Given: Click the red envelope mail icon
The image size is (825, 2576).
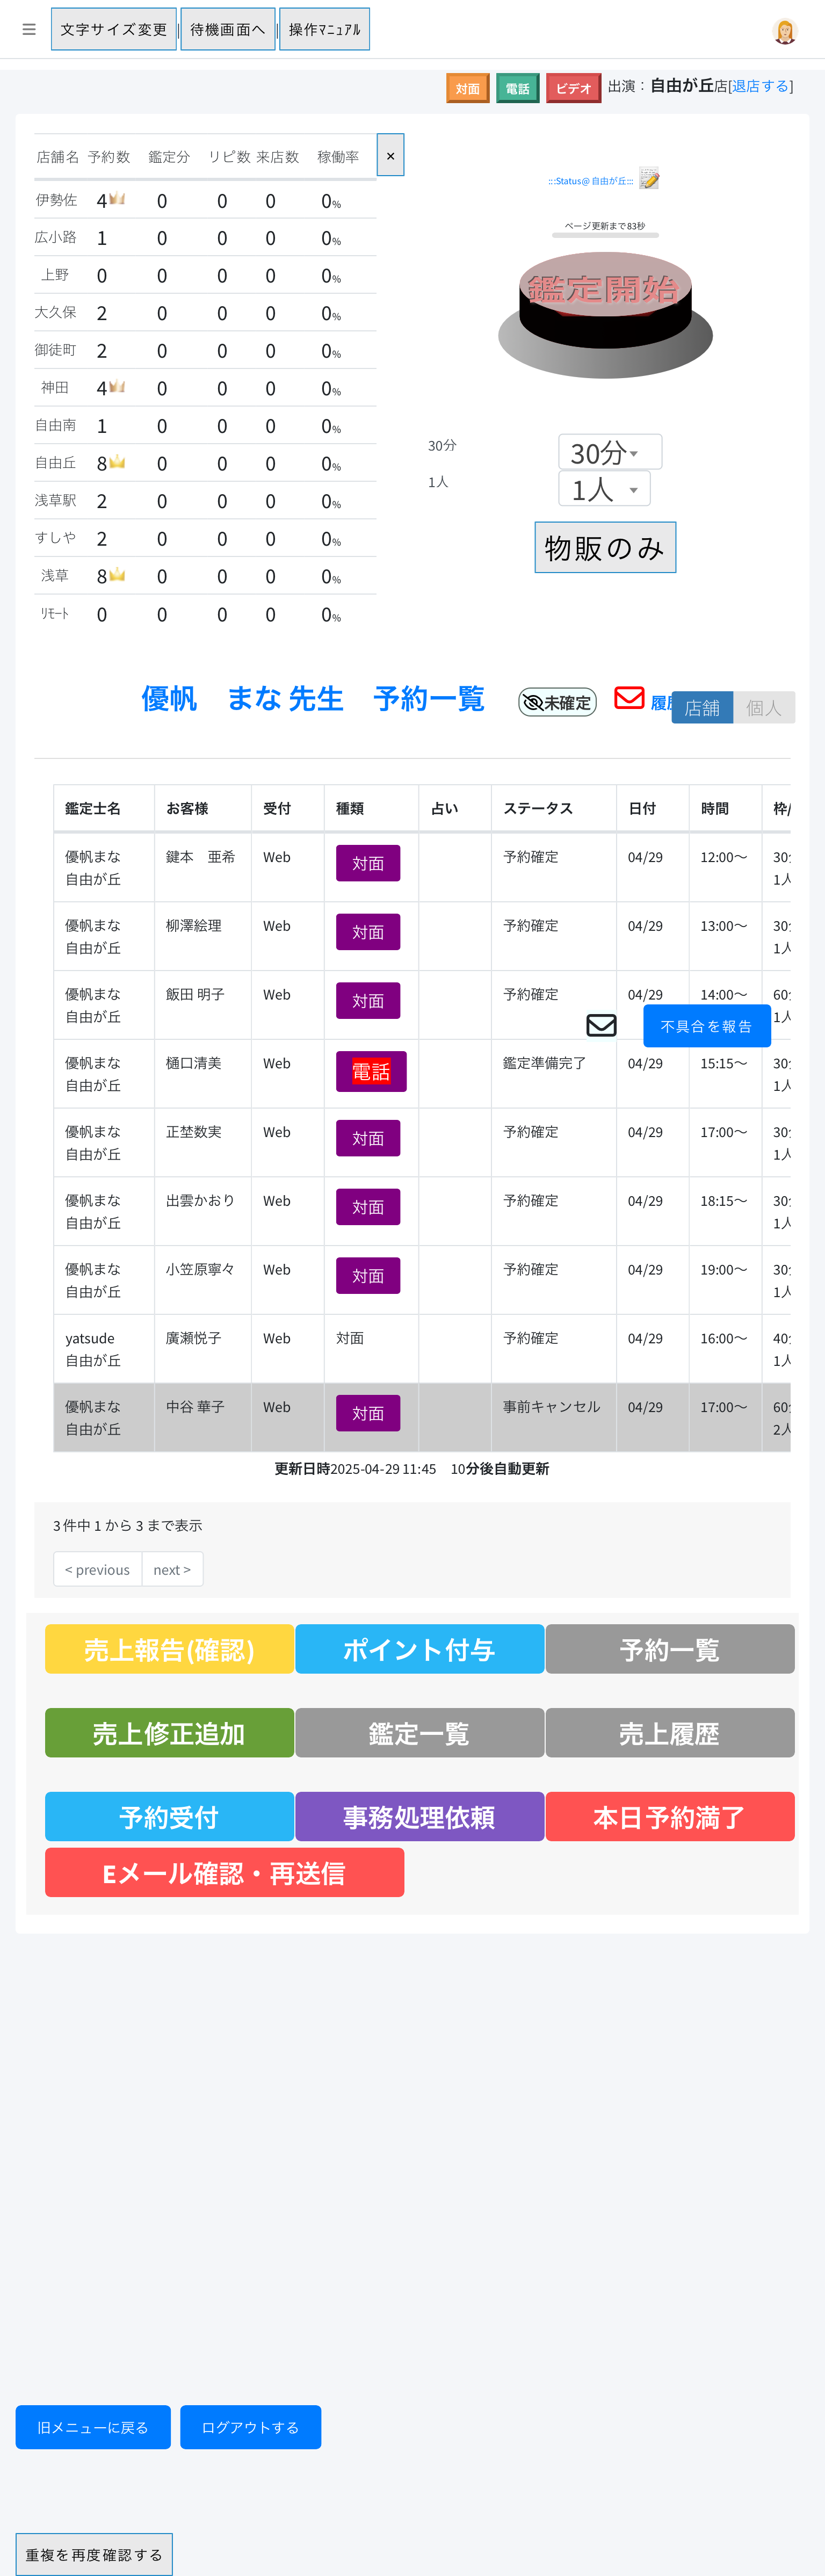Looking at the screenshot, I should 629,698.
